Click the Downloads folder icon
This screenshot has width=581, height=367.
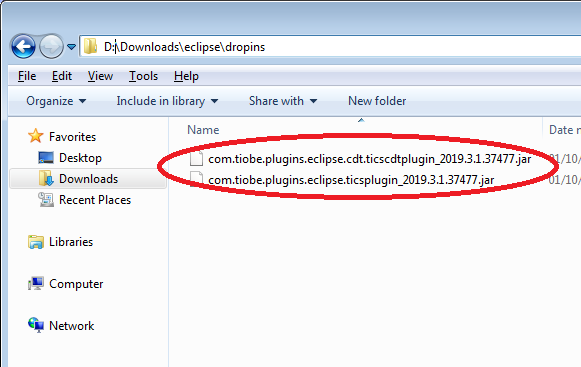pos(46,178)
